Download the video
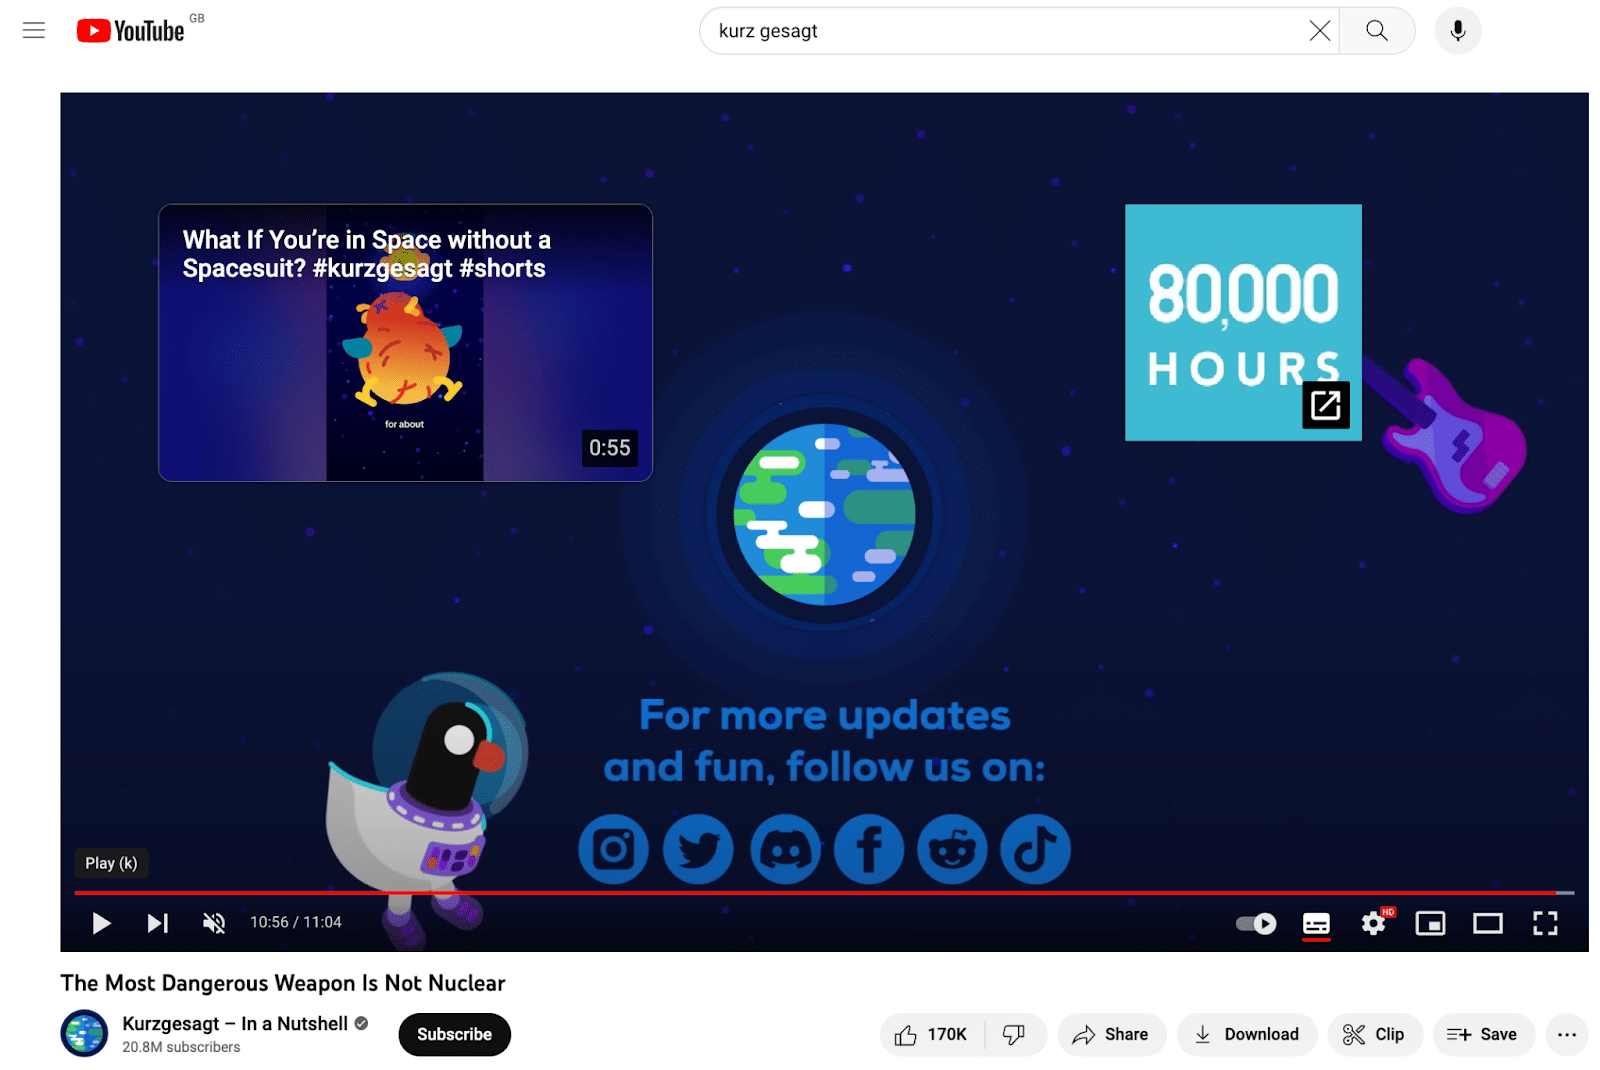The width and height of the screenshot is (1600, 1070). pyautogui.click(x=1247, y=1035)
